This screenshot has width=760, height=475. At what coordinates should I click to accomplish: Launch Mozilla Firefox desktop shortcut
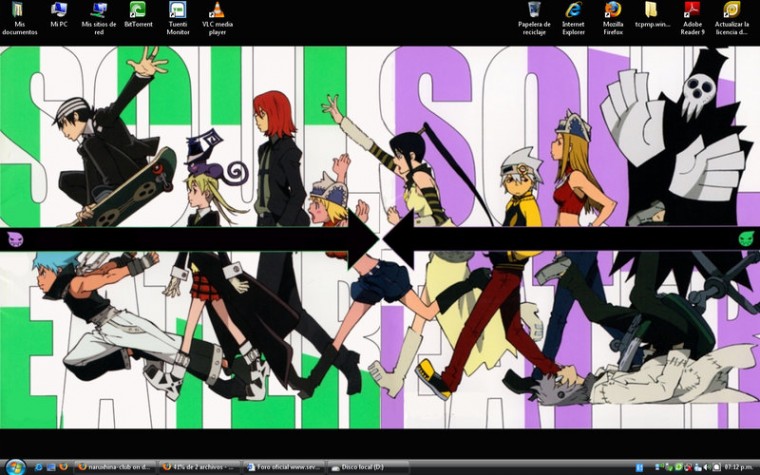[x=613, y=19]
